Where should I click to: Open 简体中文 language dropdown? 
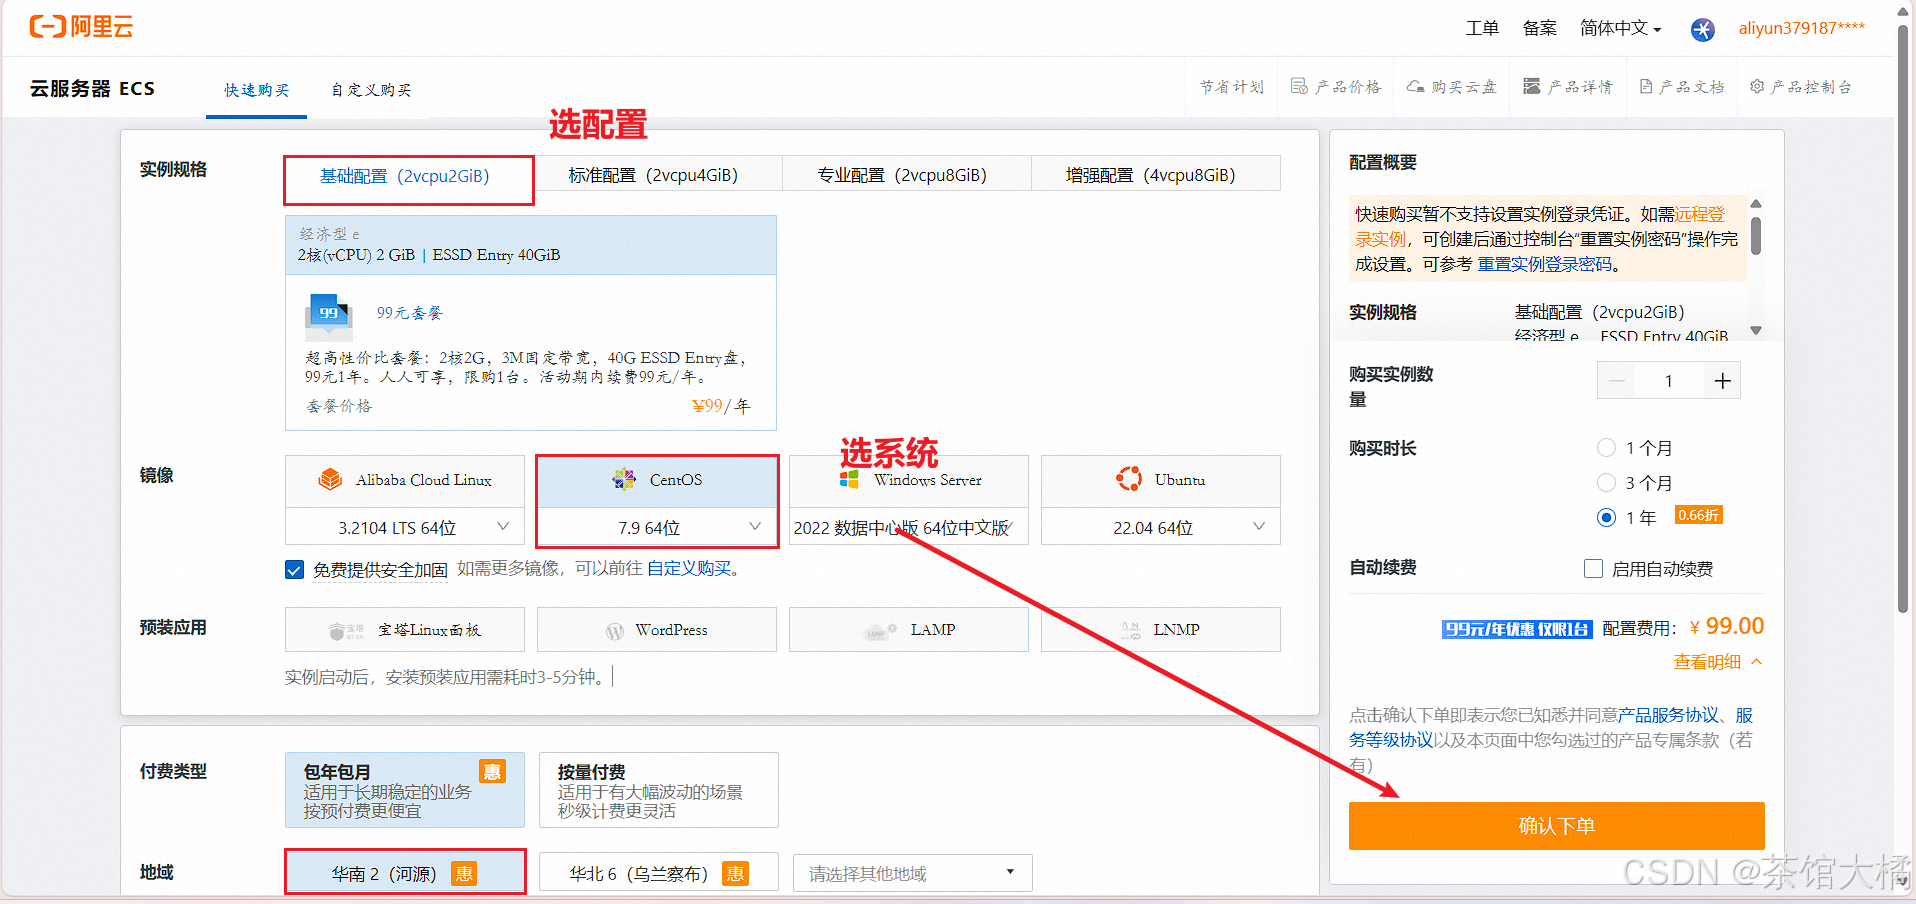coord(1620,28)
